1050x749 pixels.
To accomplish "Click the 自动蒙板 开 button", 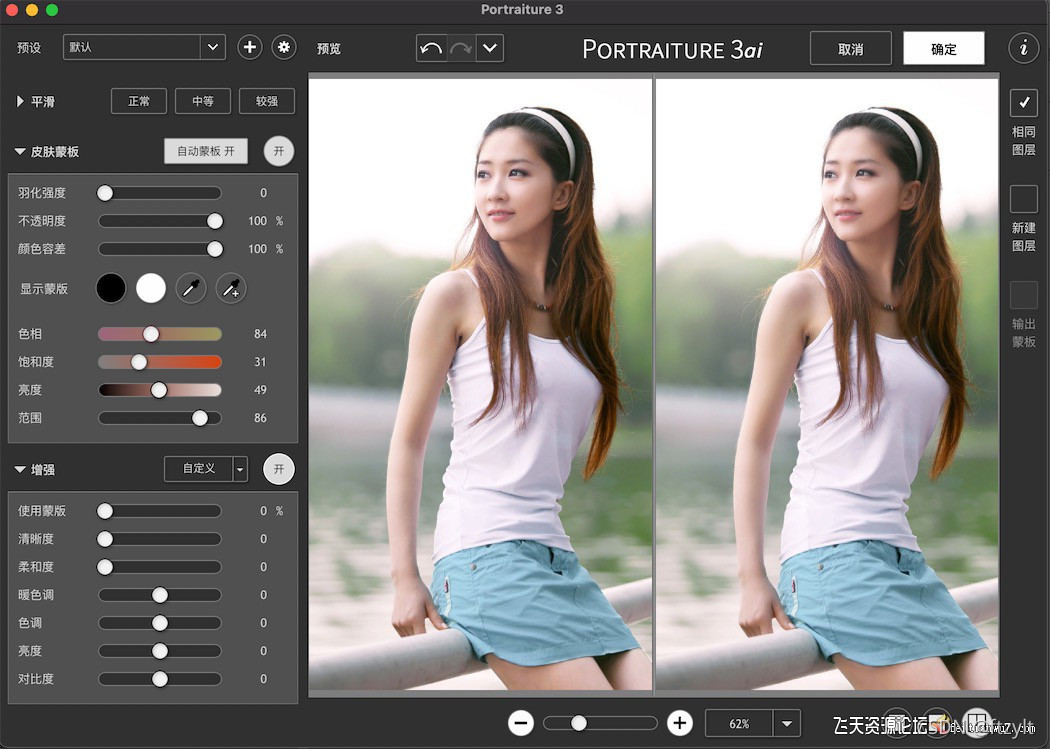I will click(206, 151).
